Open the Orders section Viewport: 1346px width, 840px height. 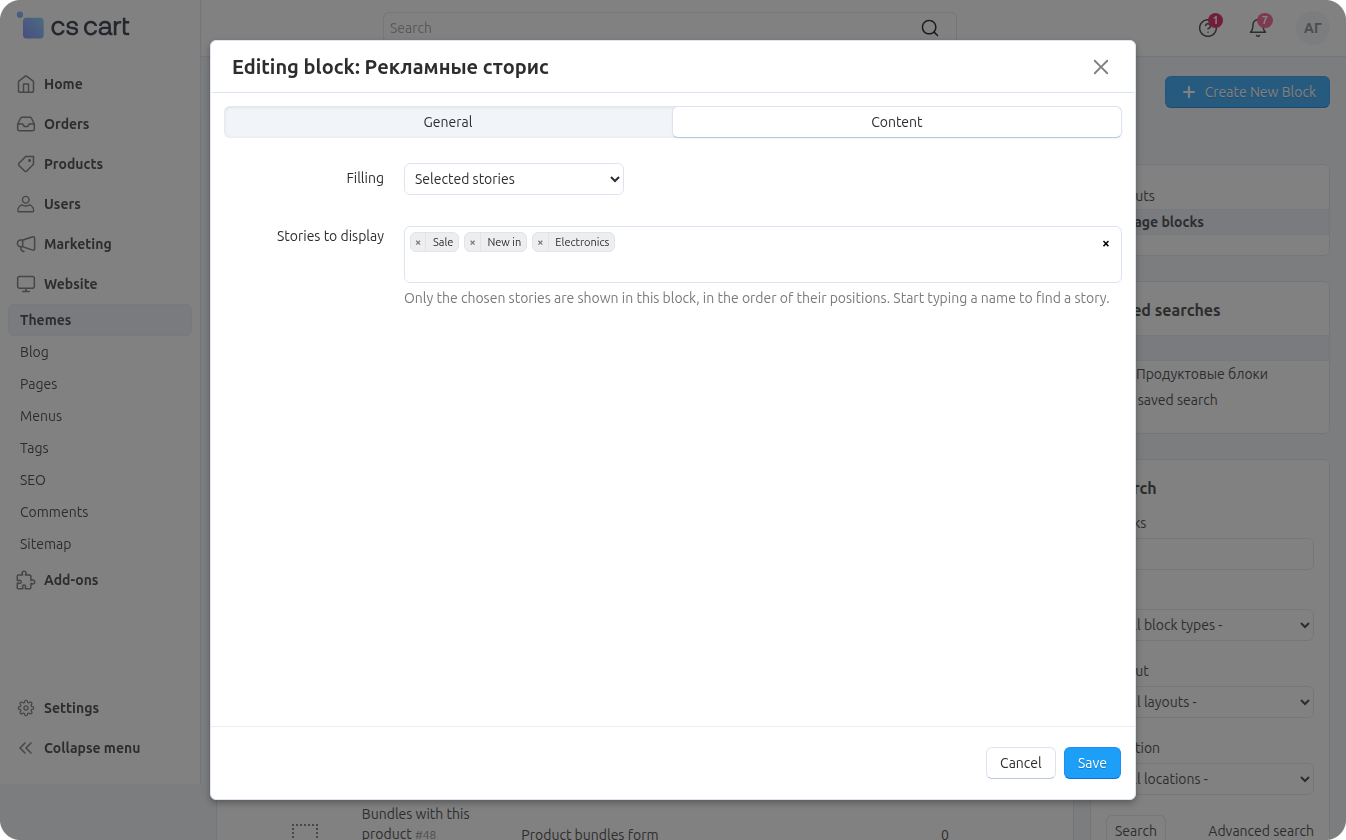[66, 124]
